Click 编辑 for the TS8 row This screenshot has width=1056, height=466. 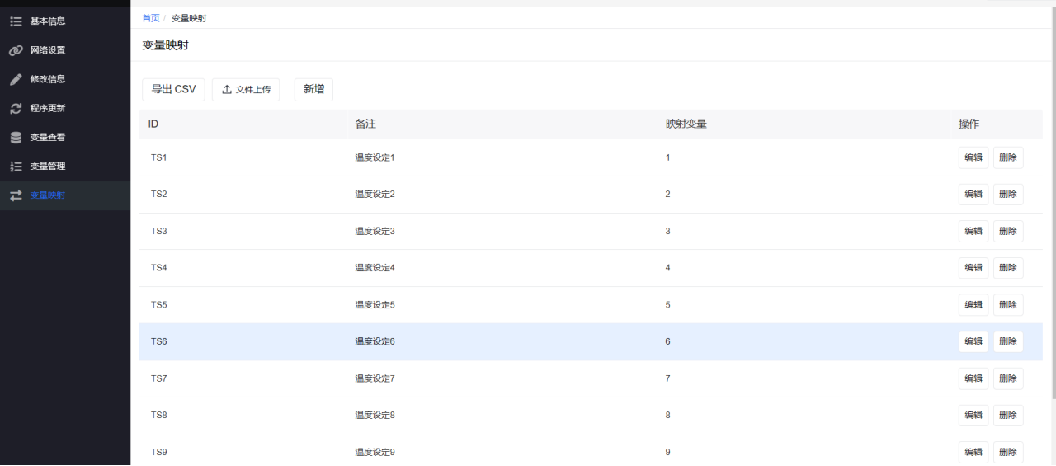pyautogui.click(x=973, y=415)
